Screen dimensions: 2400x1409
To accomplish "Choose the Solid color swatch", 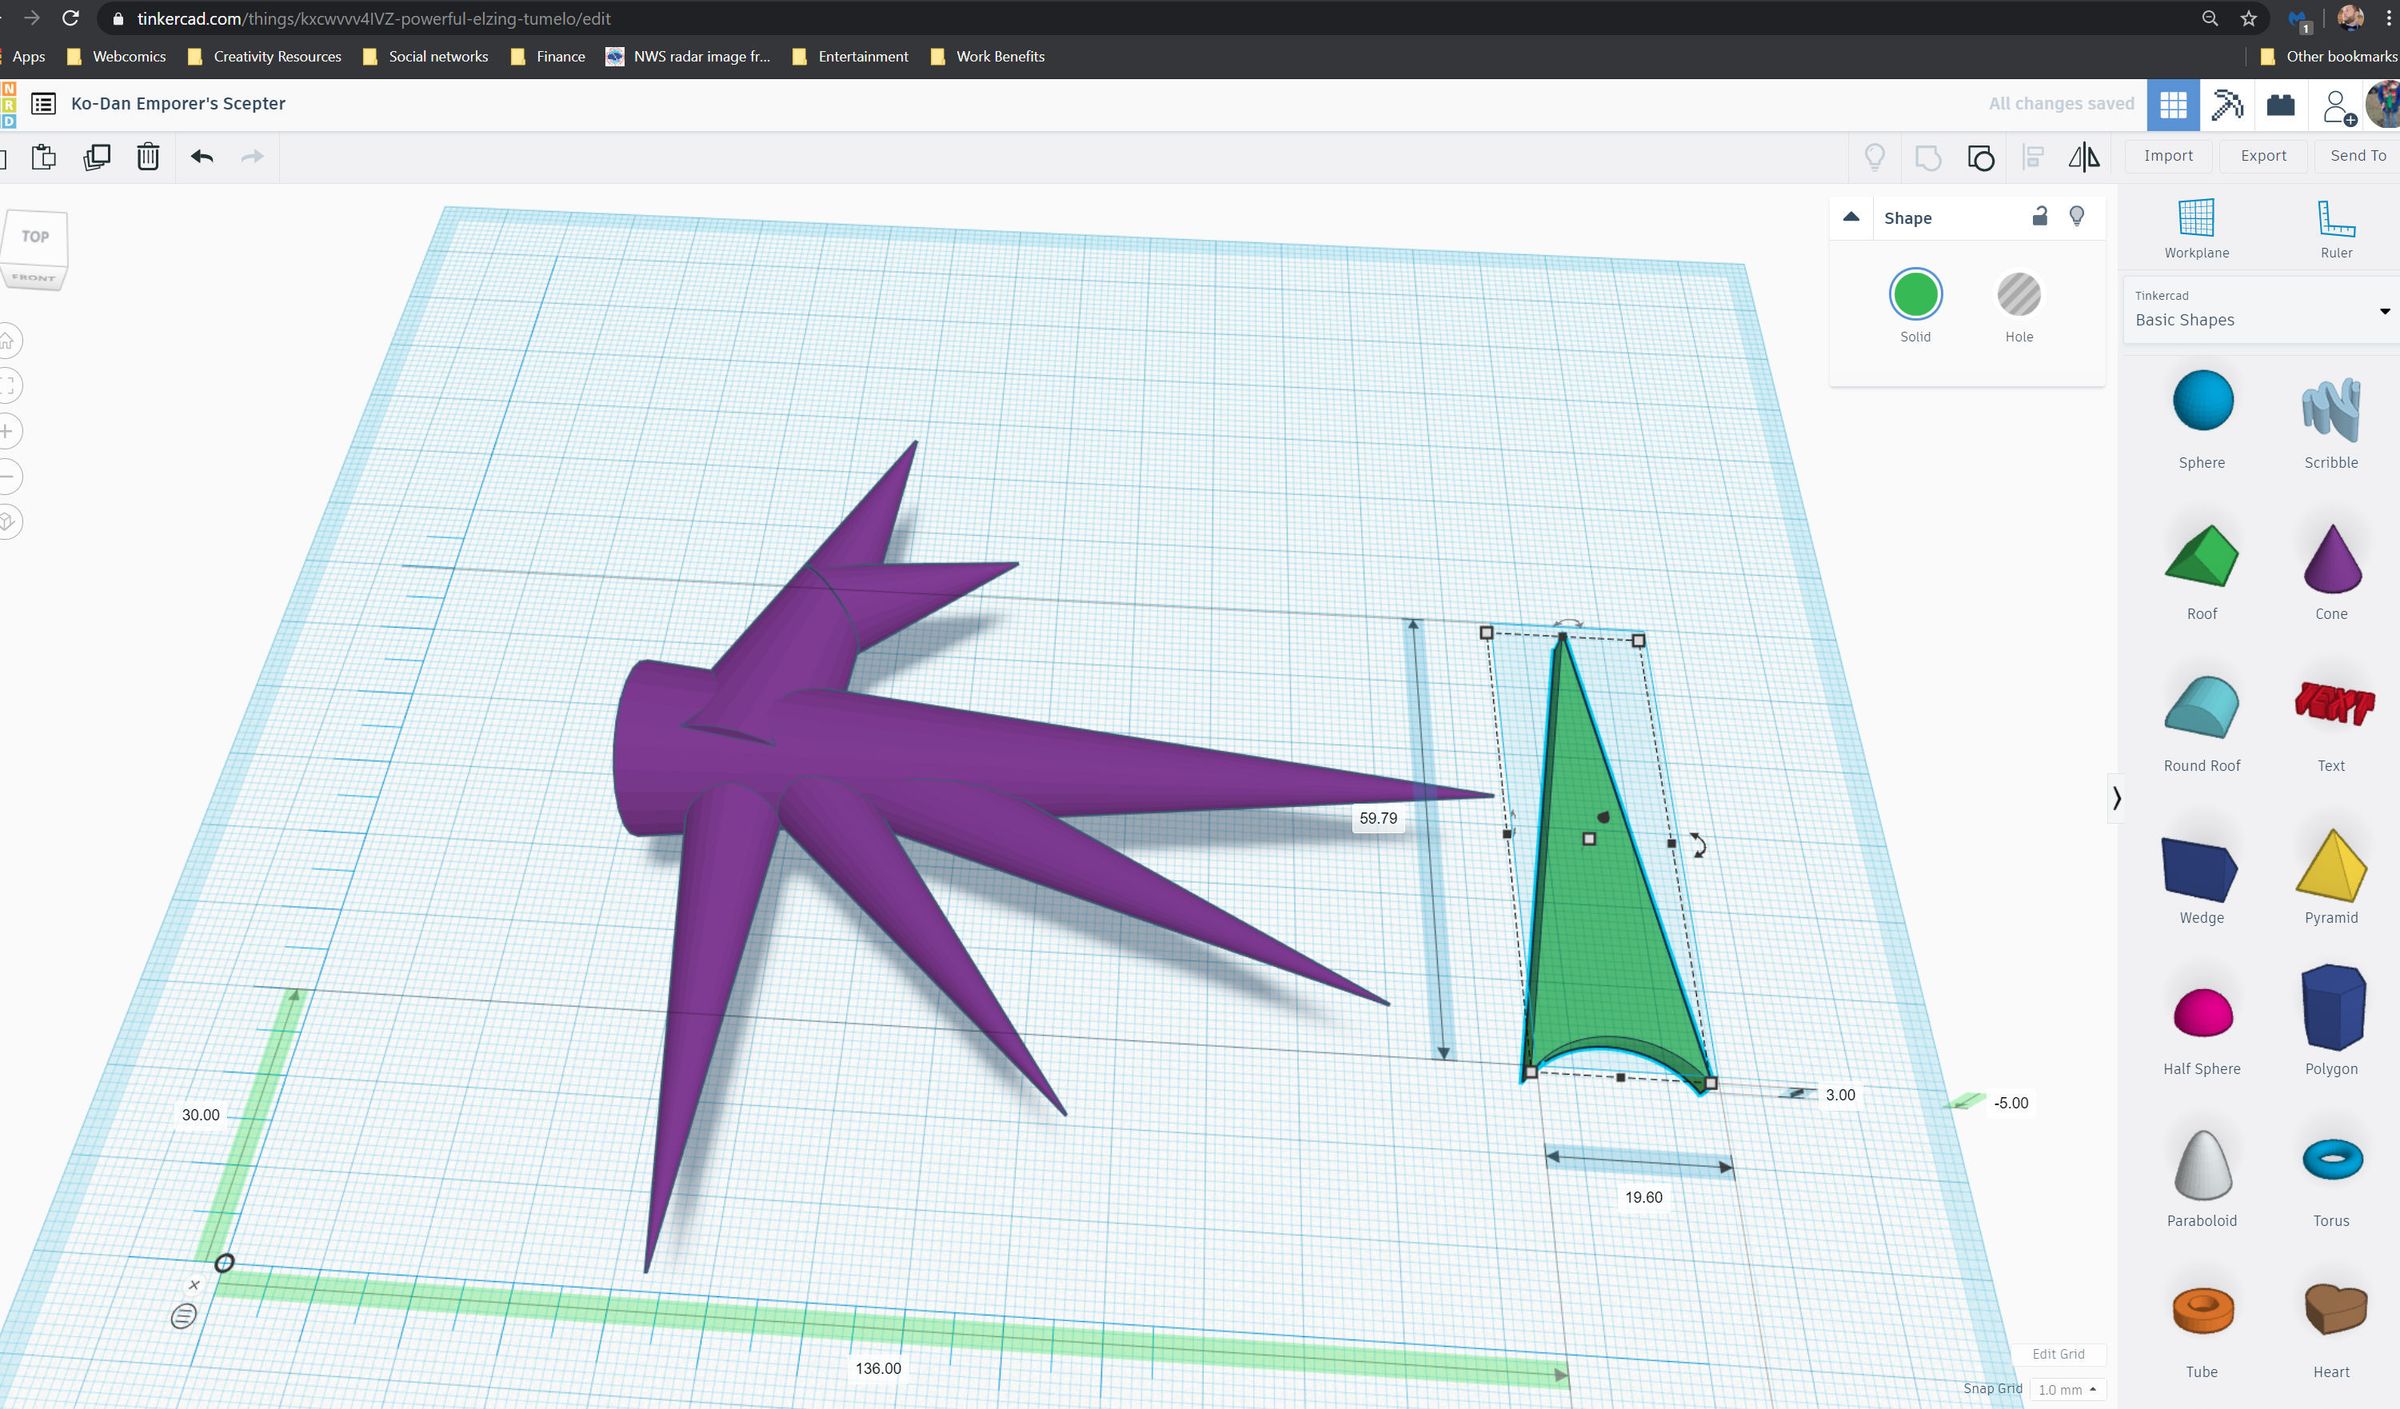I will coord(1915,295).
